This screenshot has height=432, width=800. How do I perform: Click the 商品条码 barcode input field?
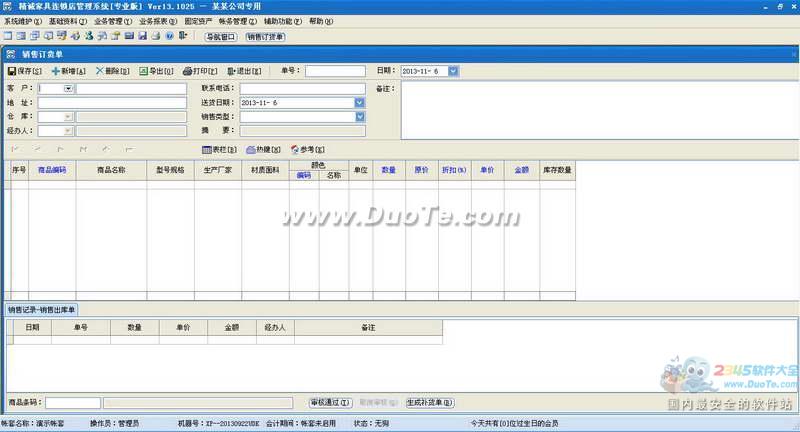point(73,403)
